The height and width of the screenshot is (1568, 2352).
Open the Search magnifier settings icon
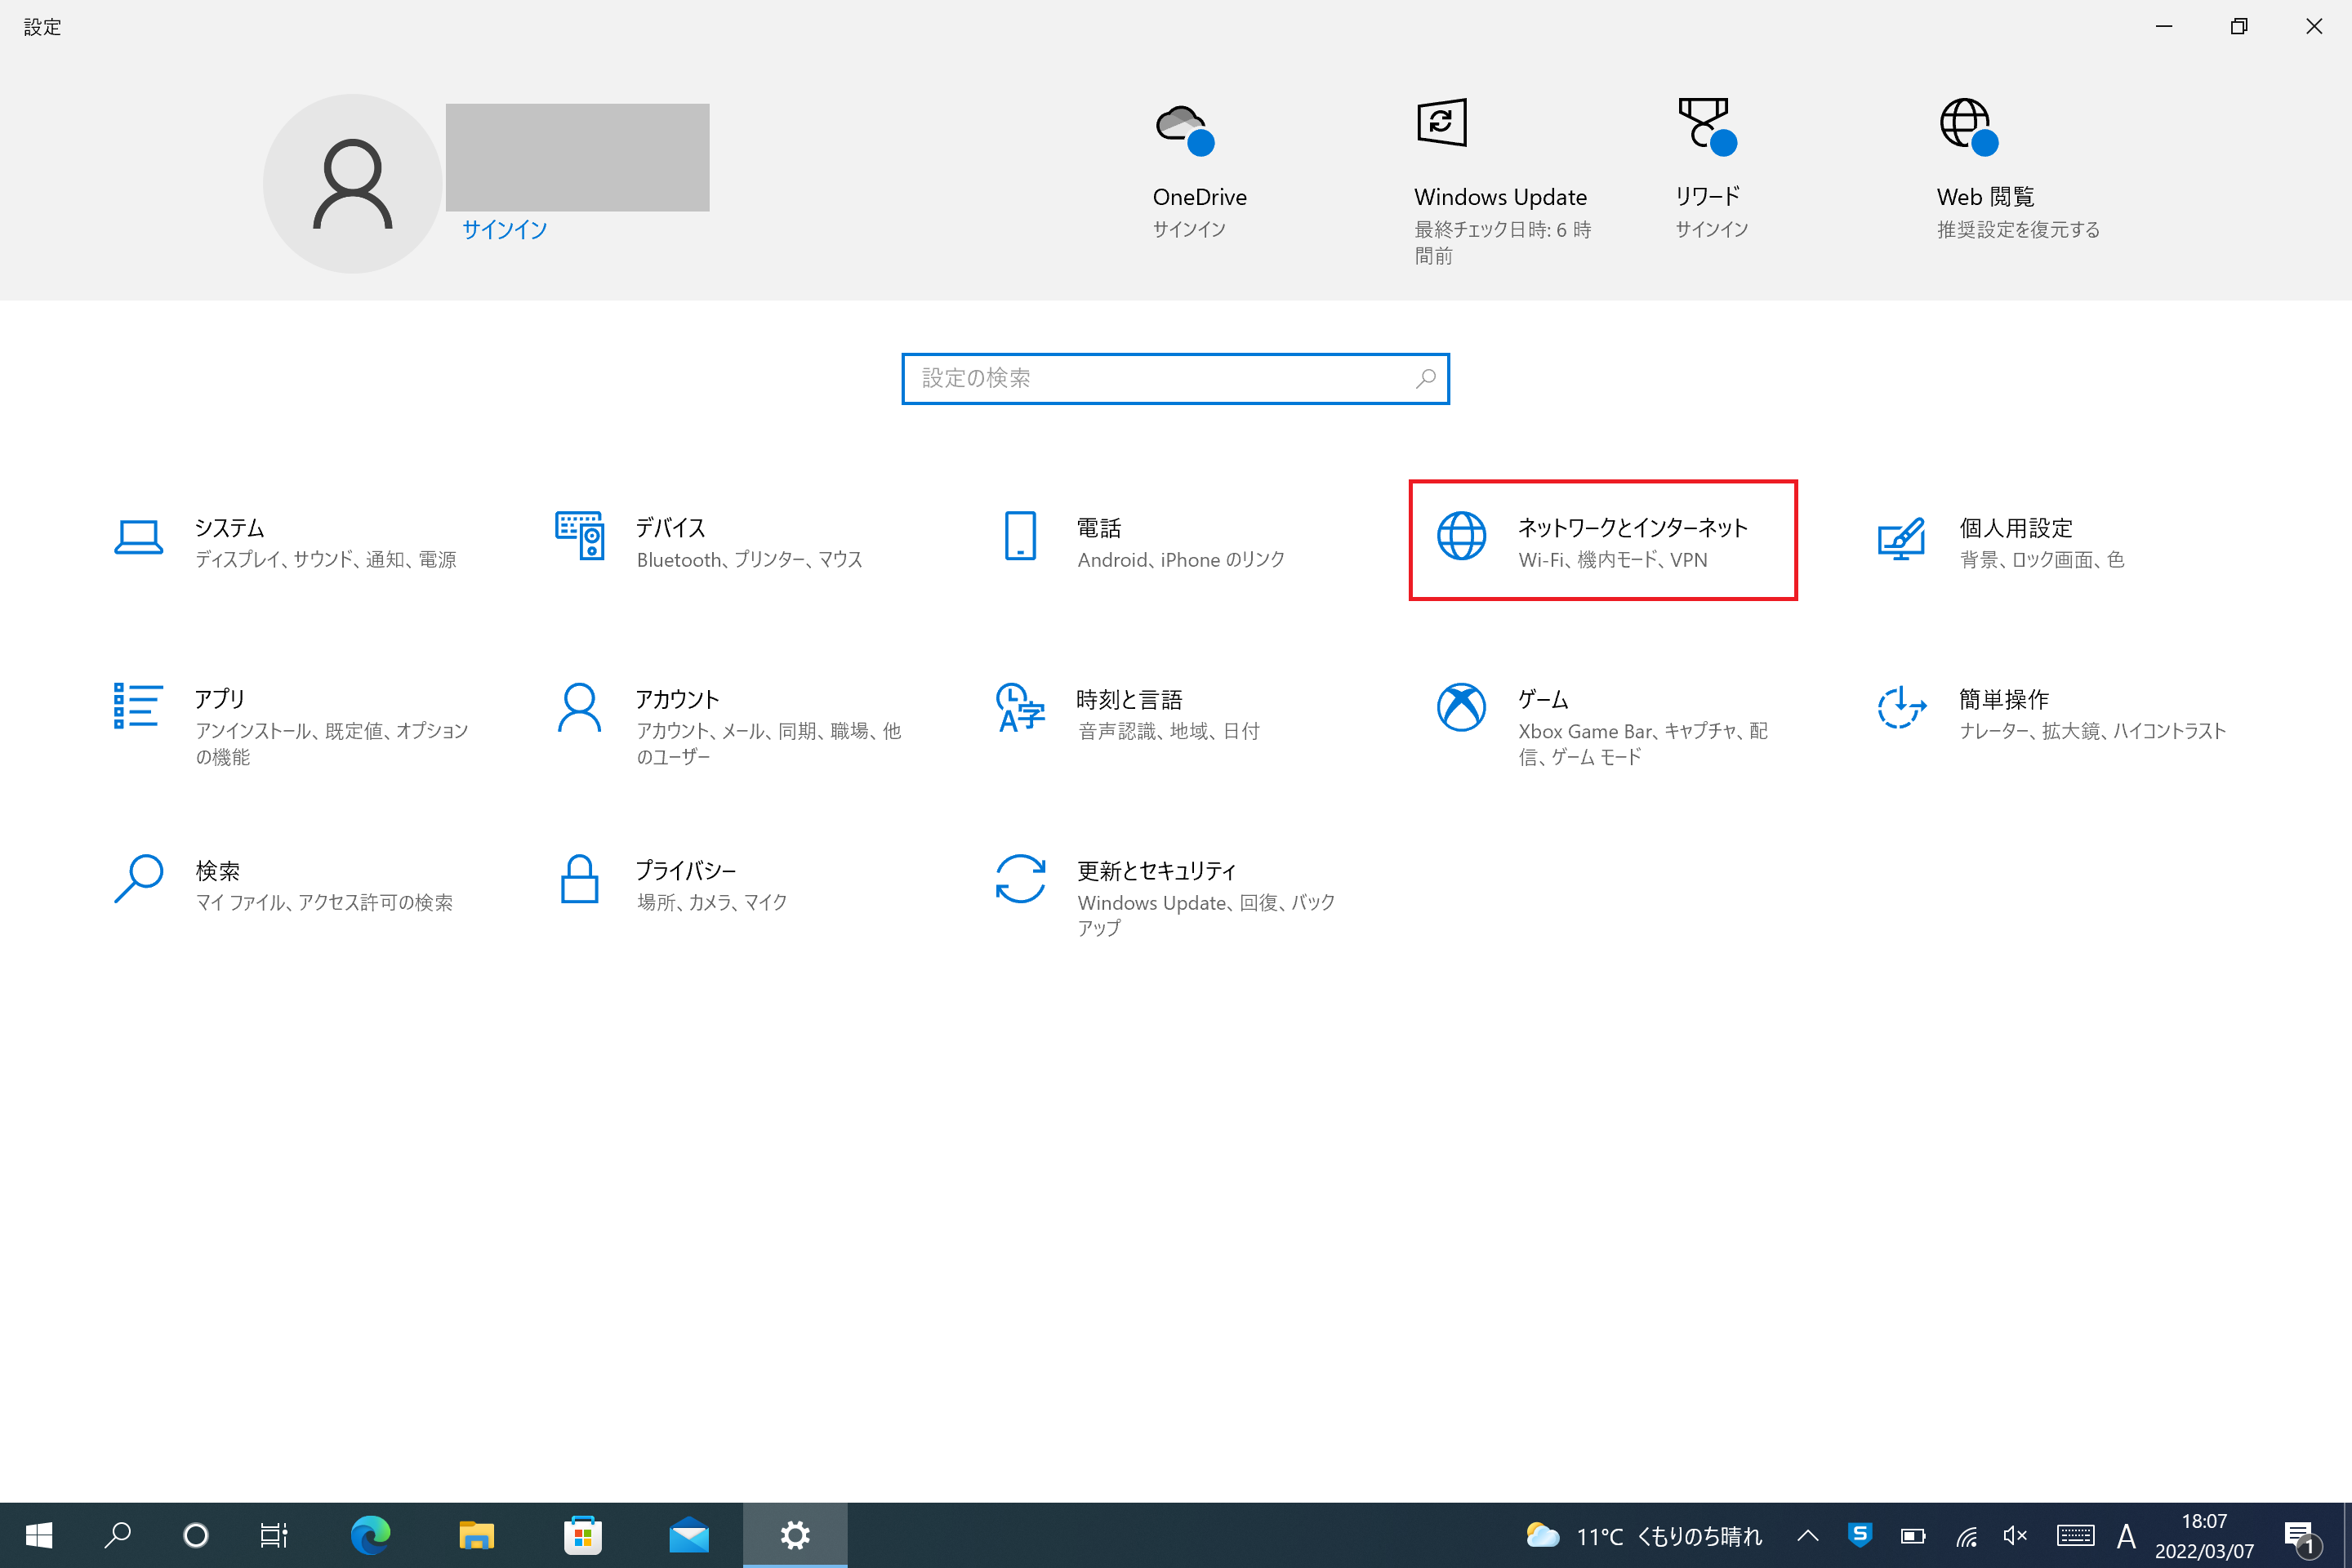138,878
